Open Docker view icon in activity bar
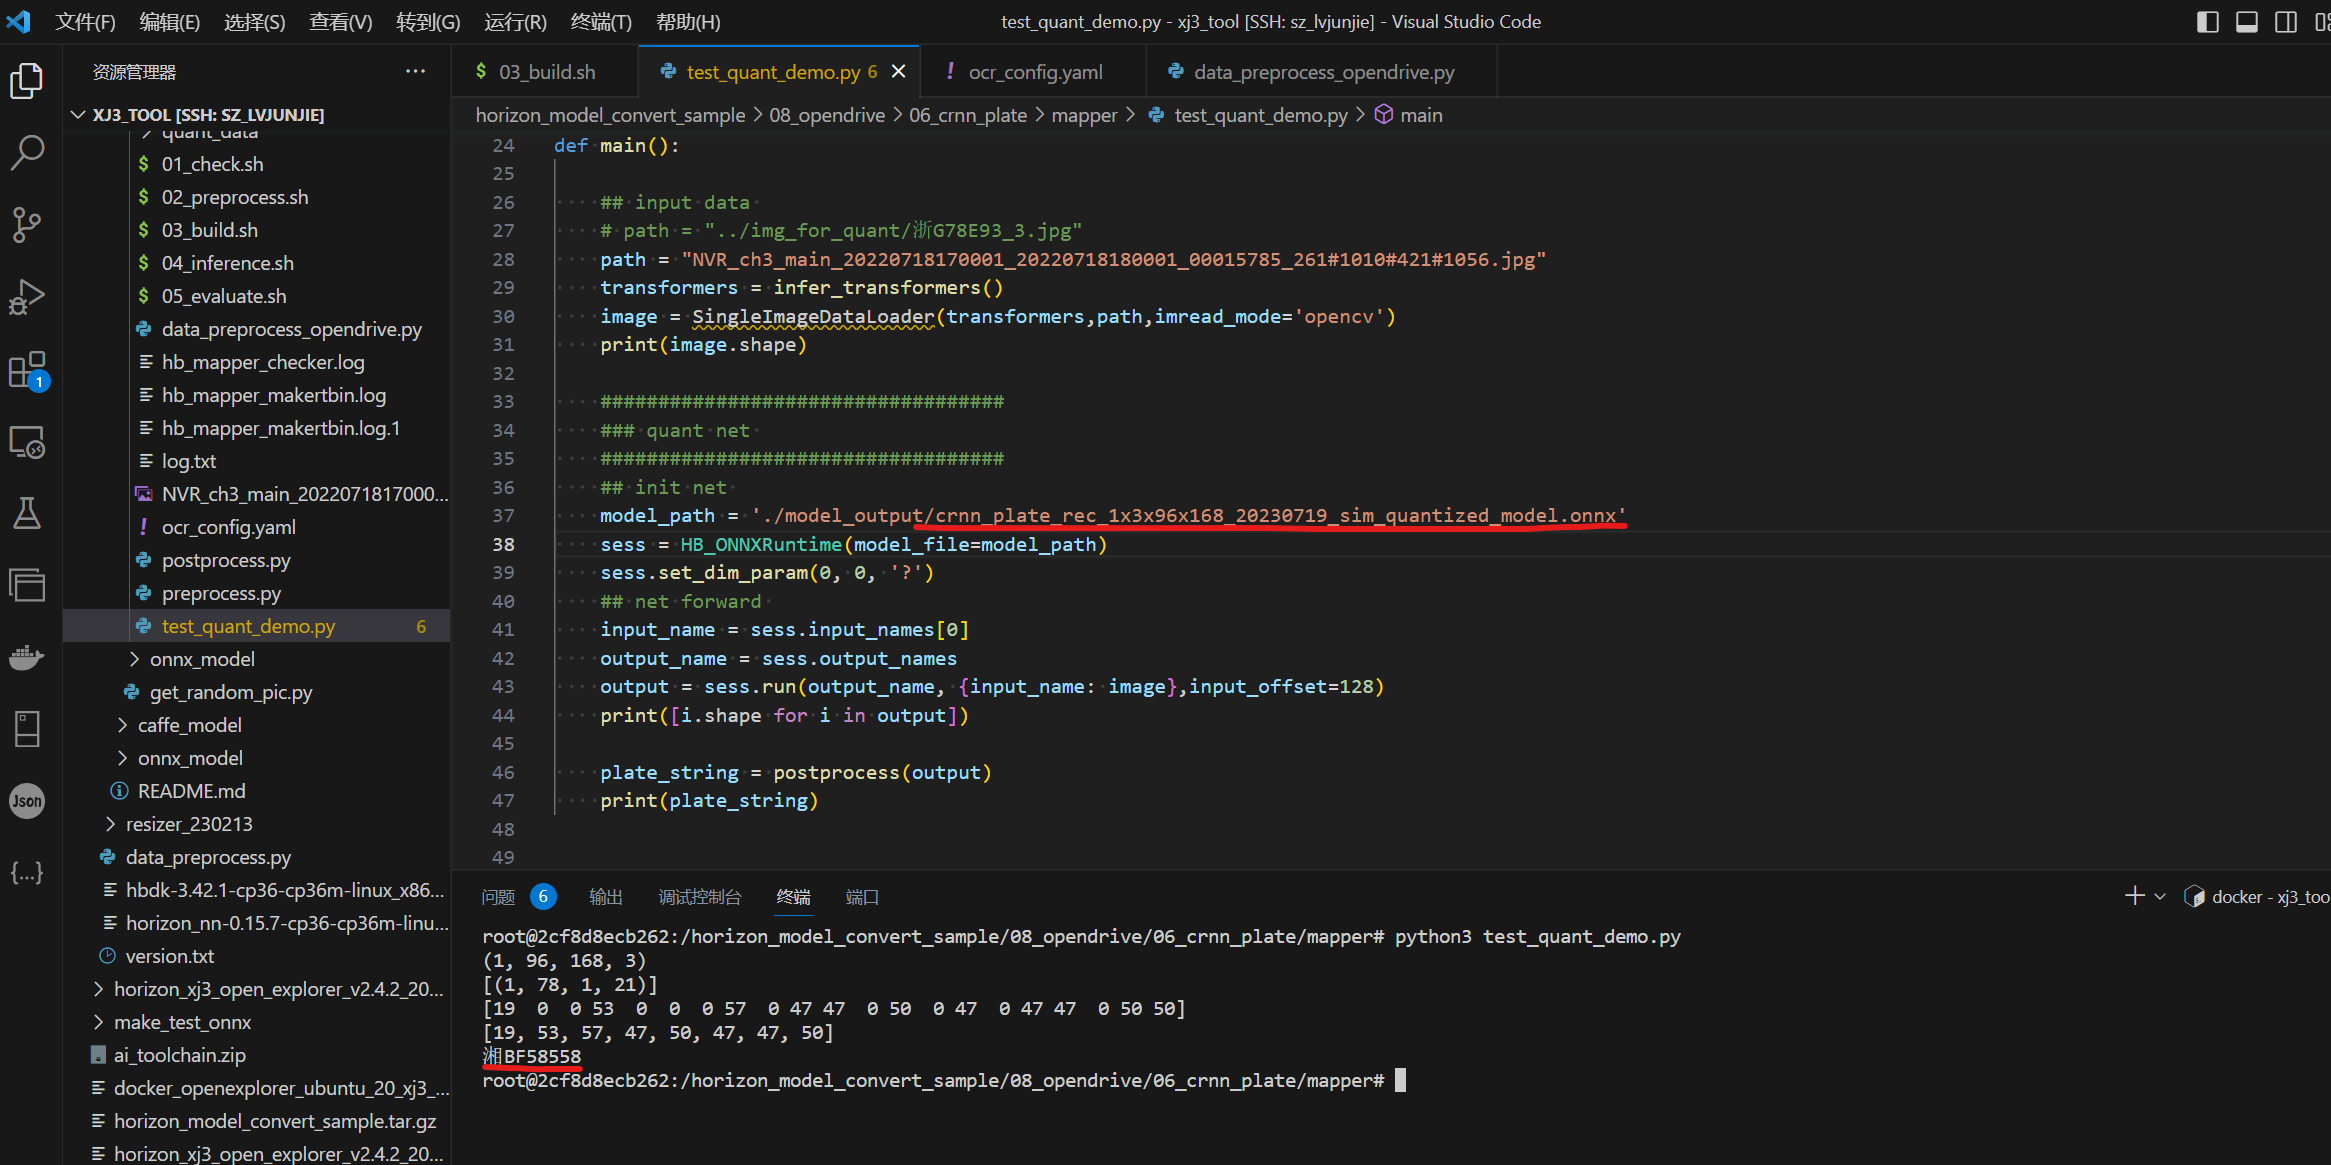This screenshot has height=1165, width=2331. [27, 657]
